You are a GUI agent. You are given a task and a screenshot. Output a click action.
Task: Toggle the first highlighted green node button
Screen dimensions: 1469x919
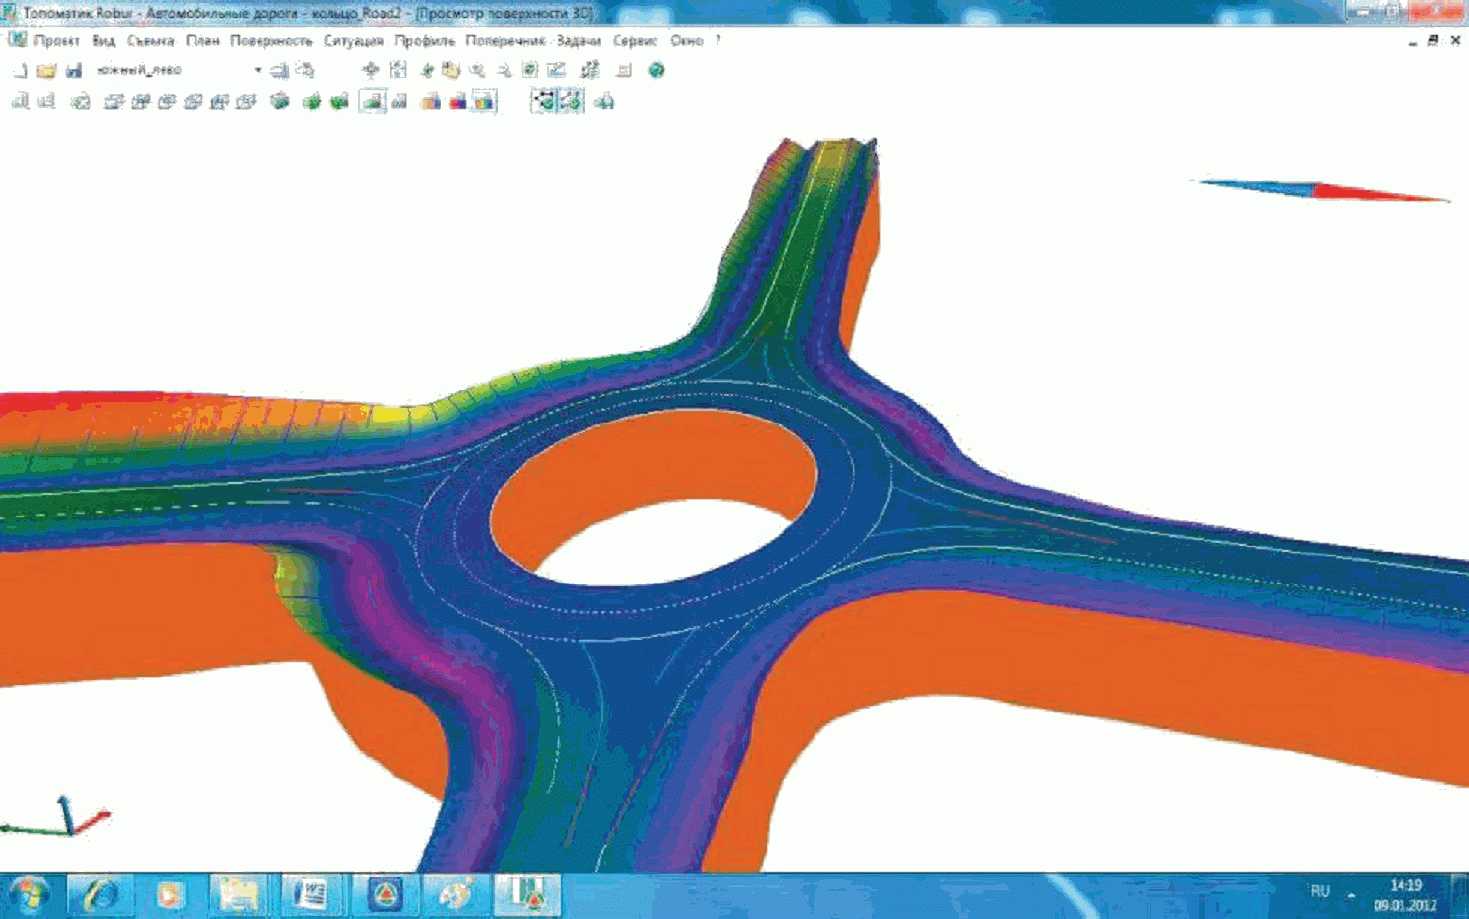(544, 101)
